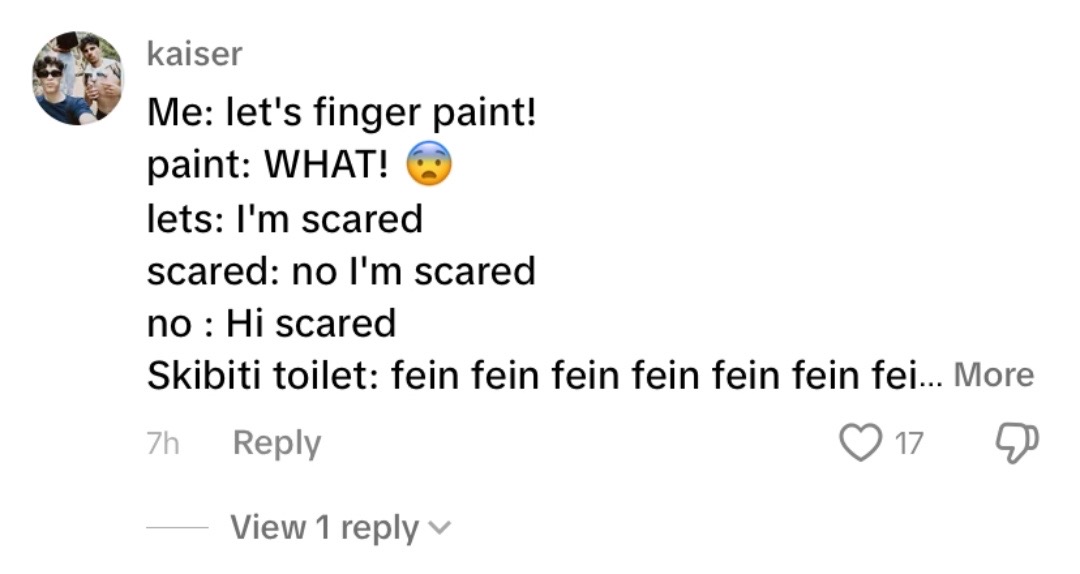Click the chevron beside View 1 reply

pos(439,529)
